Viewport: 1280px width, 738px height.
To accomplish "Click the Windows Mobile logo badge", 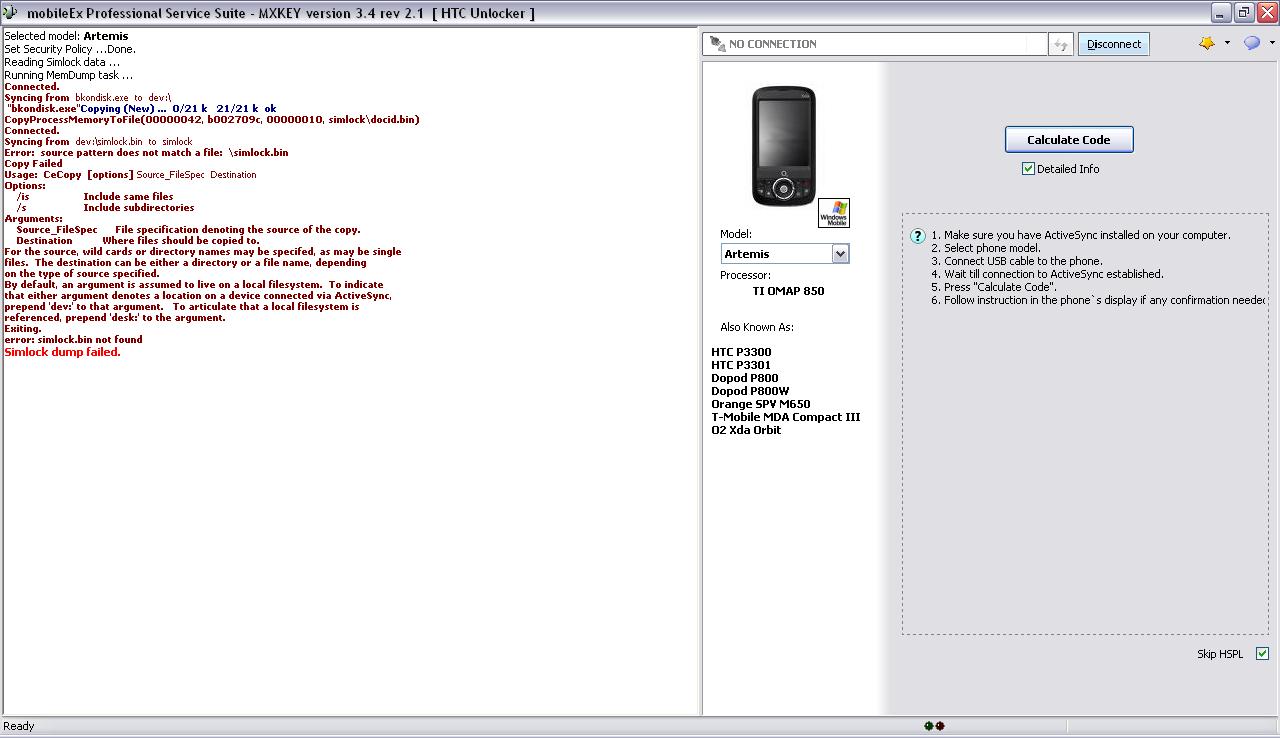I will 833,213.
